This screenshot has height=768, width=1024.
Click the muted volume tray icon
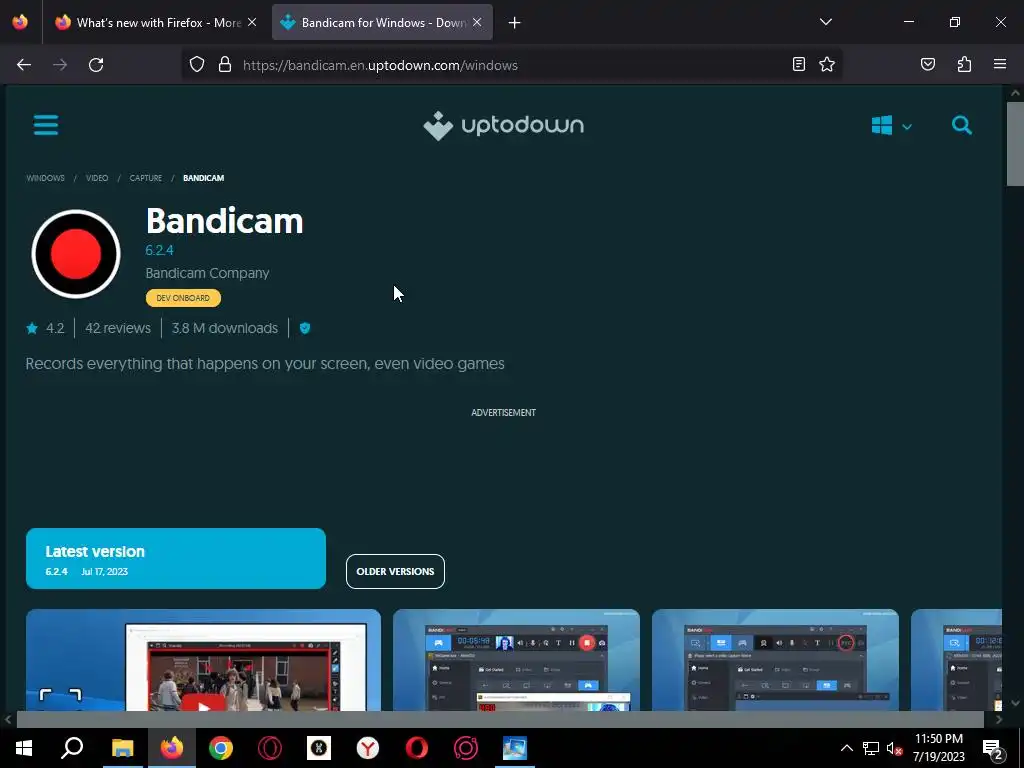[x=894, y=748]
